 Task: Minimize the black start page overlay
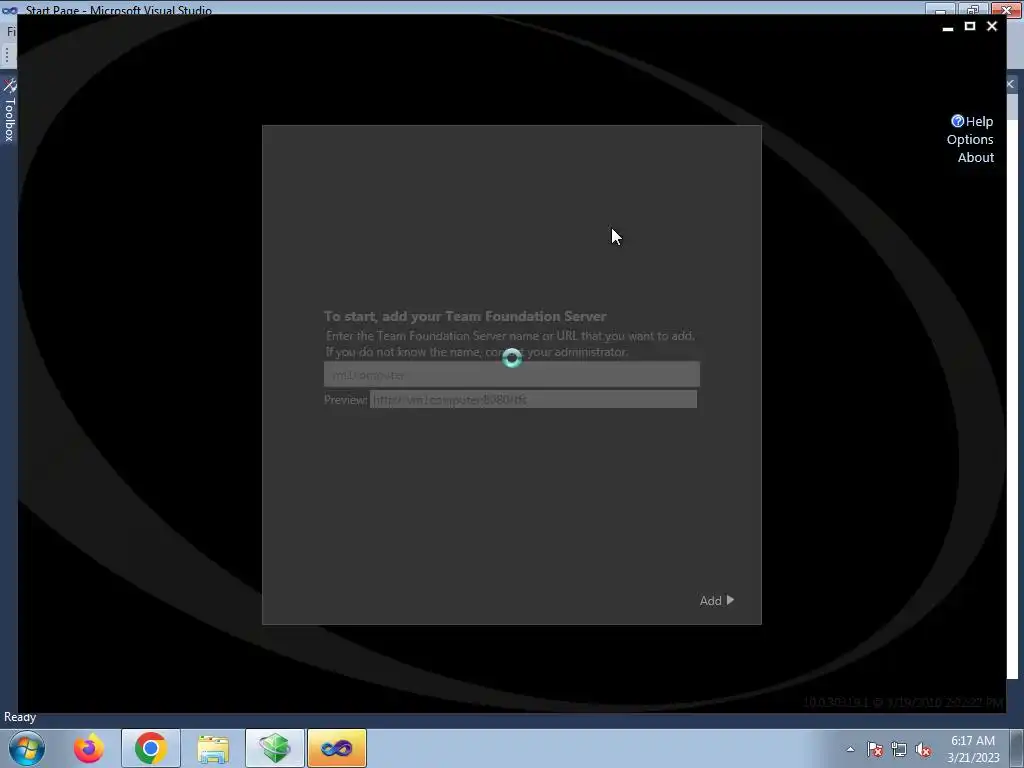948,27
